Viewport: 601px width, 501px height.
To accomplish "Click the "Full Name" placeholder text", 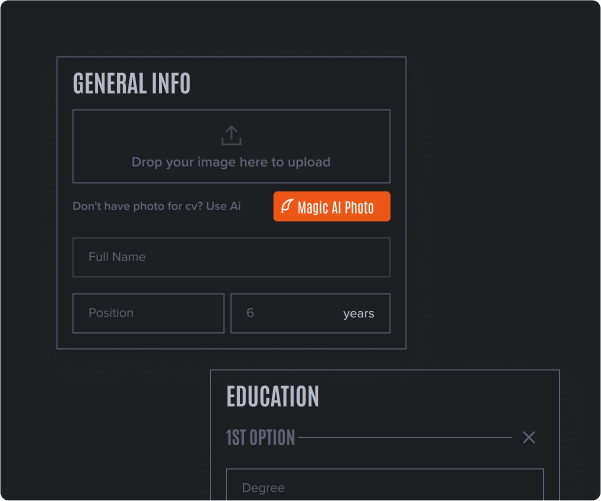I will click(117, 257).
